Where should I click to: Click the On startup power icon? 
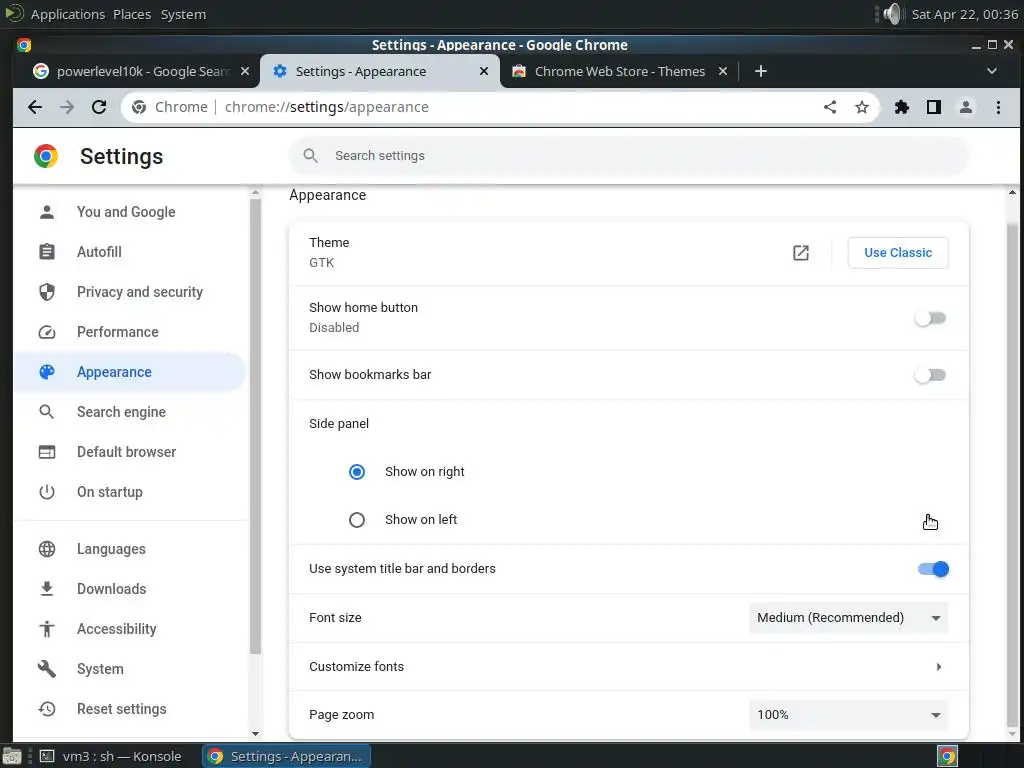coord(47,492)
